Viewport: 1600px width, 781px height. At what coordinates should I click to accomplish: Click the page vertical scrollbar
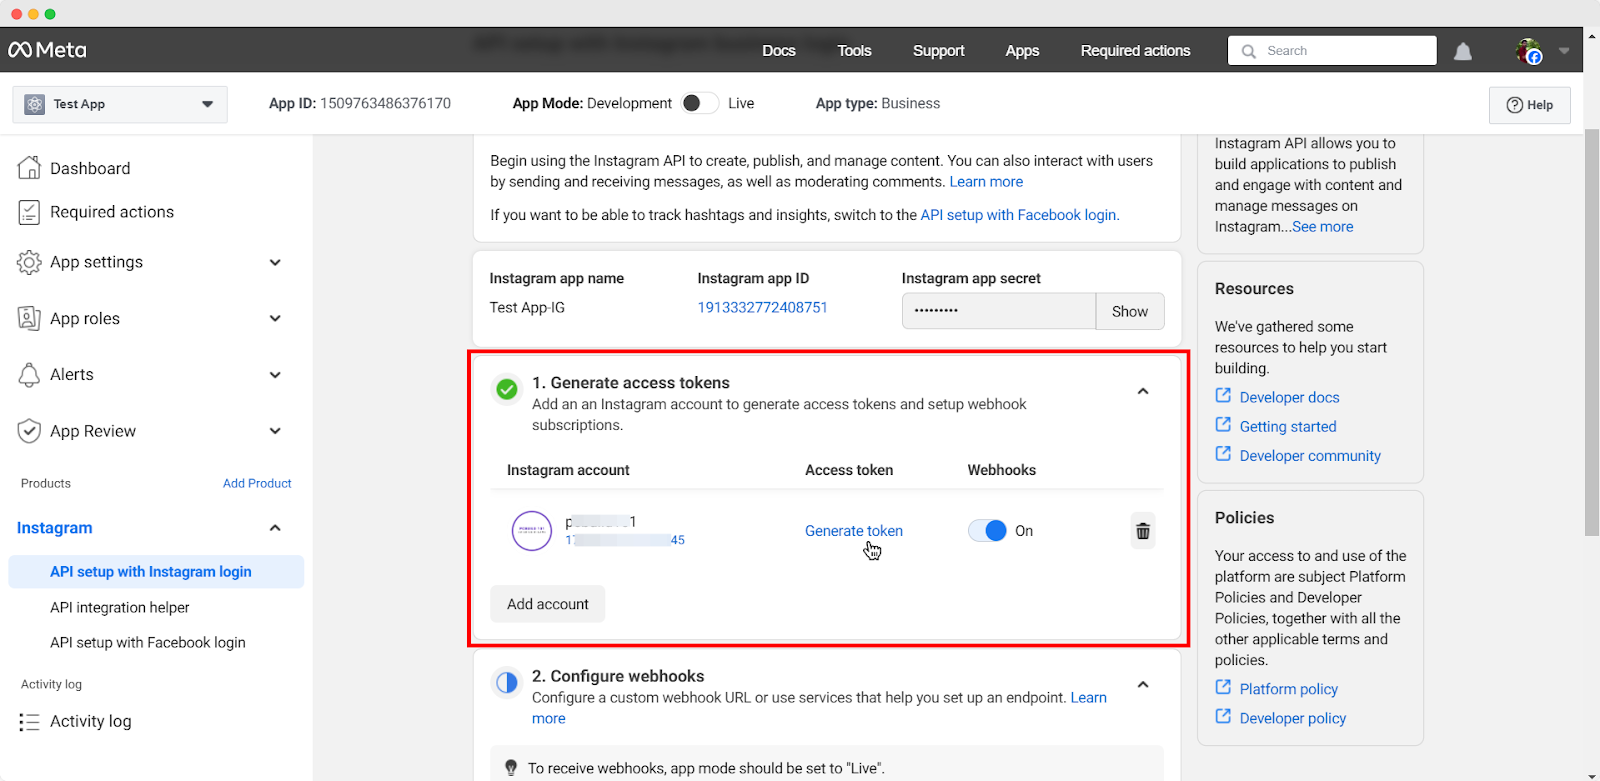(x=1592, y=330)
